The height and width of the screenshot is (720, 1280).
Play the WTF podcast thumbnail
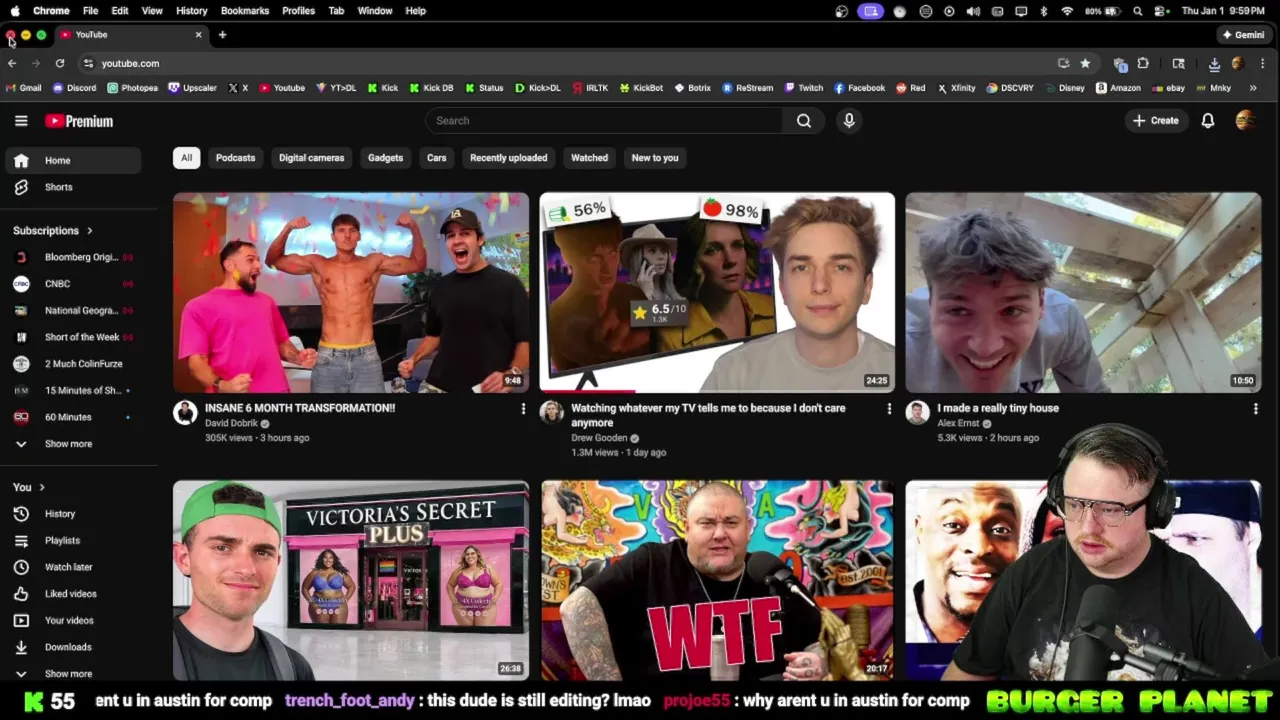717,580
